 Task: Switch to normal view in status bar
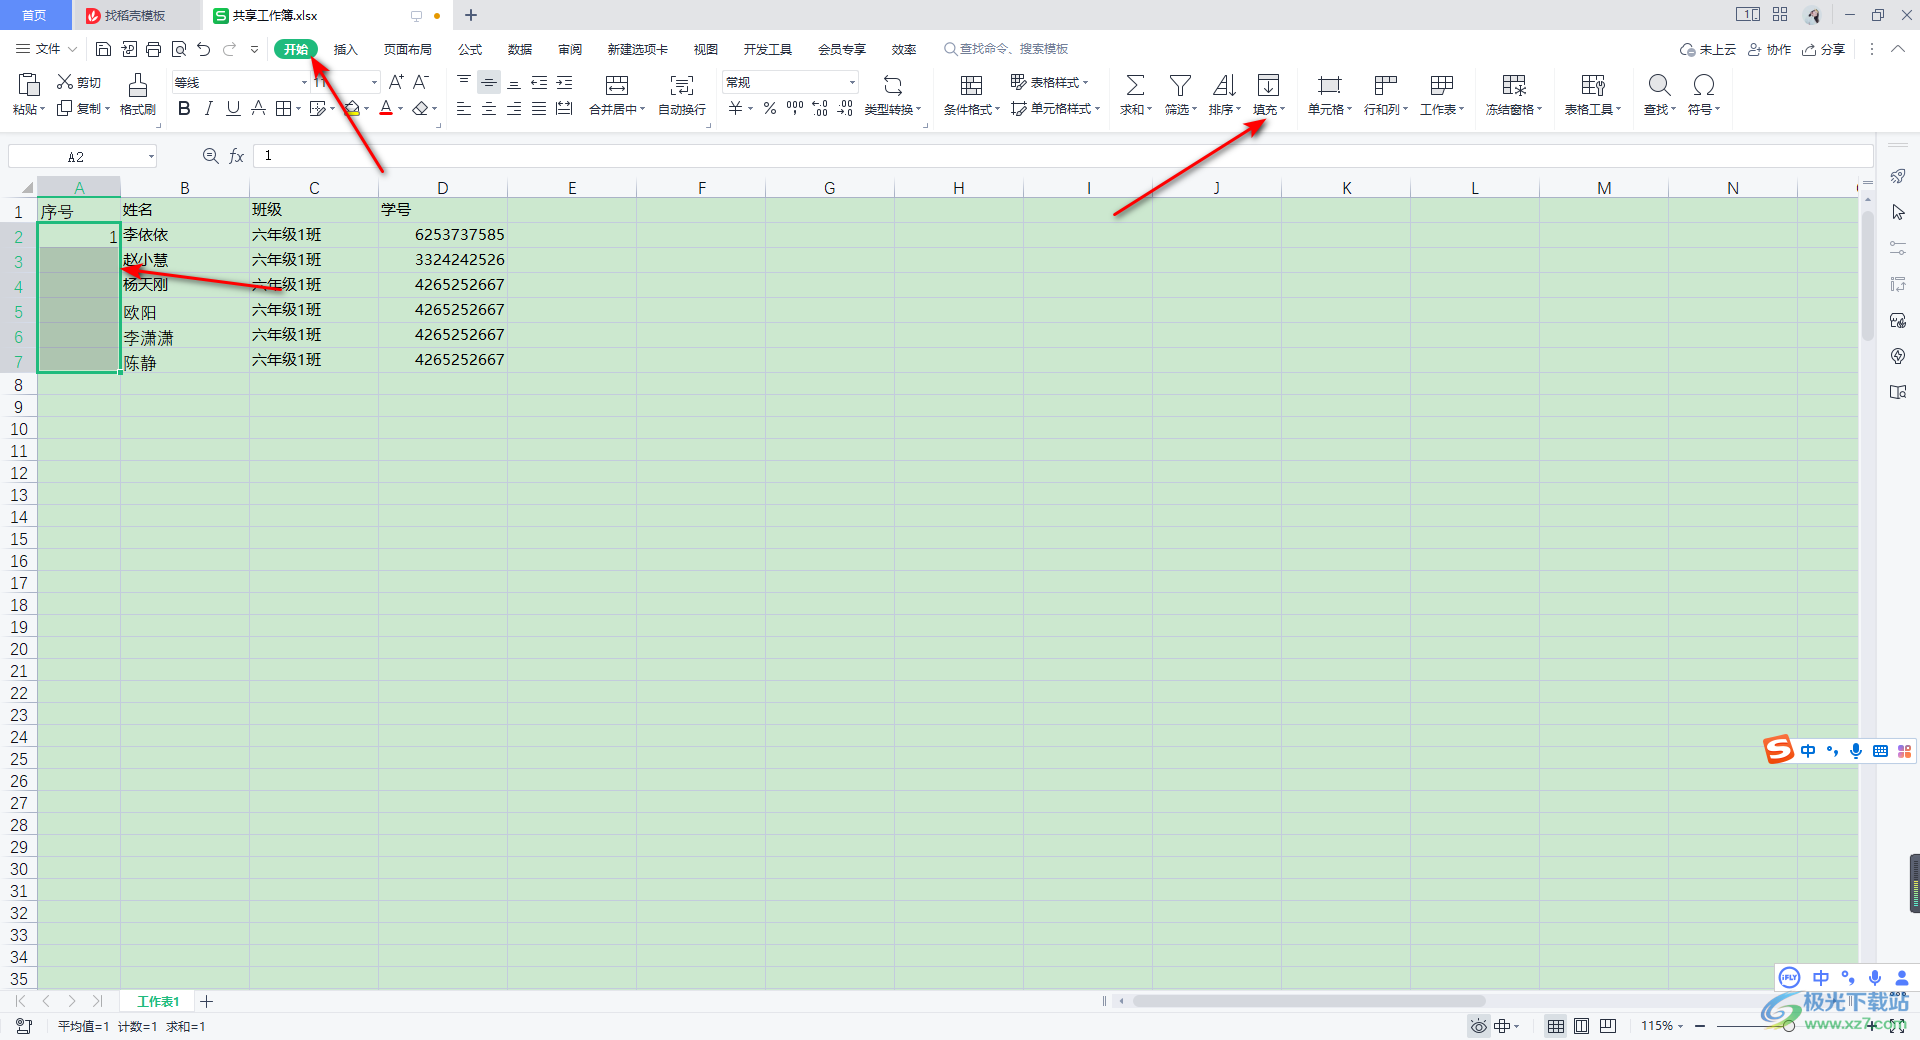[1556, 1026]
